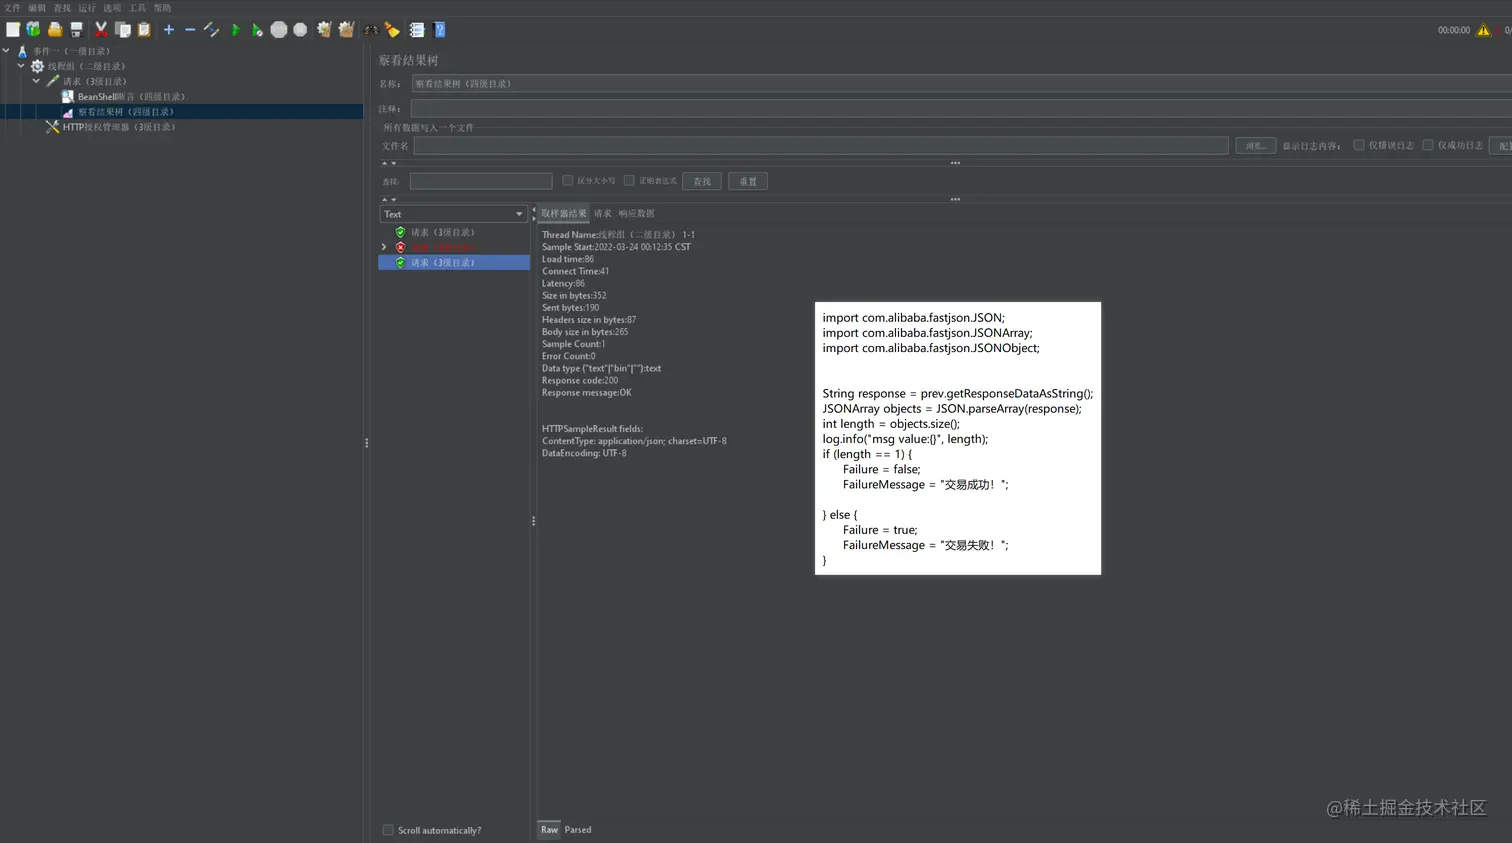This screenshot has width=1512, height=843.
Task: Collapse the 请求（3级目录）sampler tree node
Action: click(36, 81)
